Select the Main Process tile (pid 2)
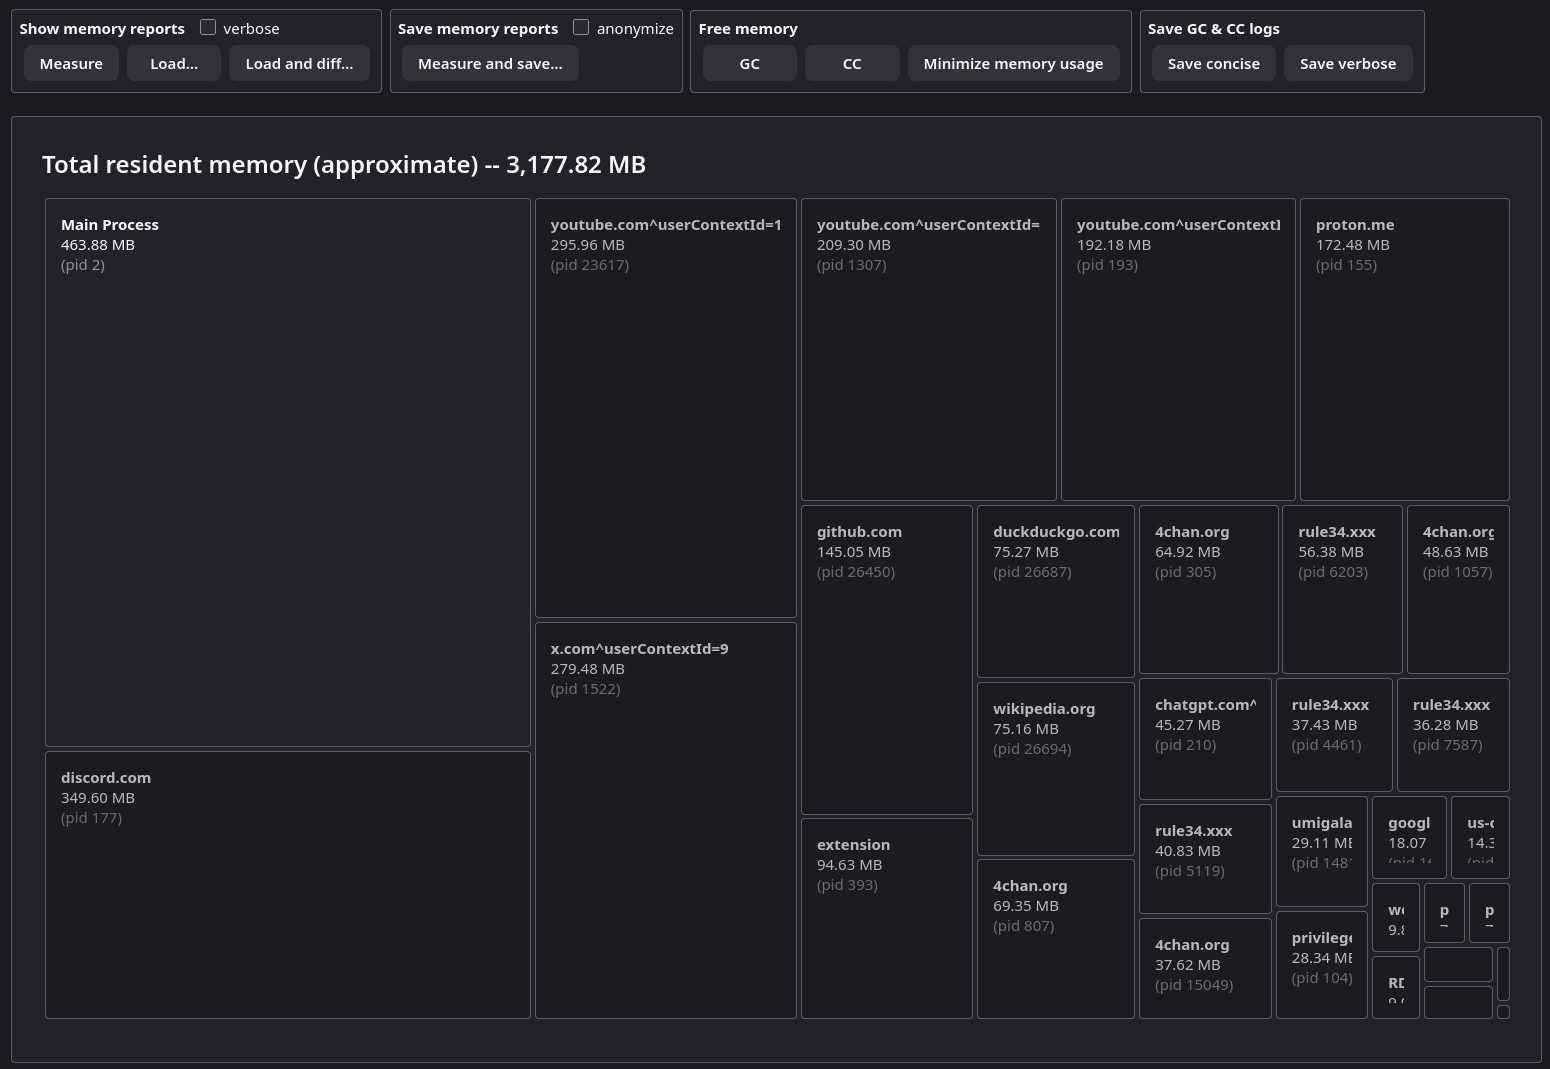The height and width of the screenshot is (1069, 1550). coord(288,472)
